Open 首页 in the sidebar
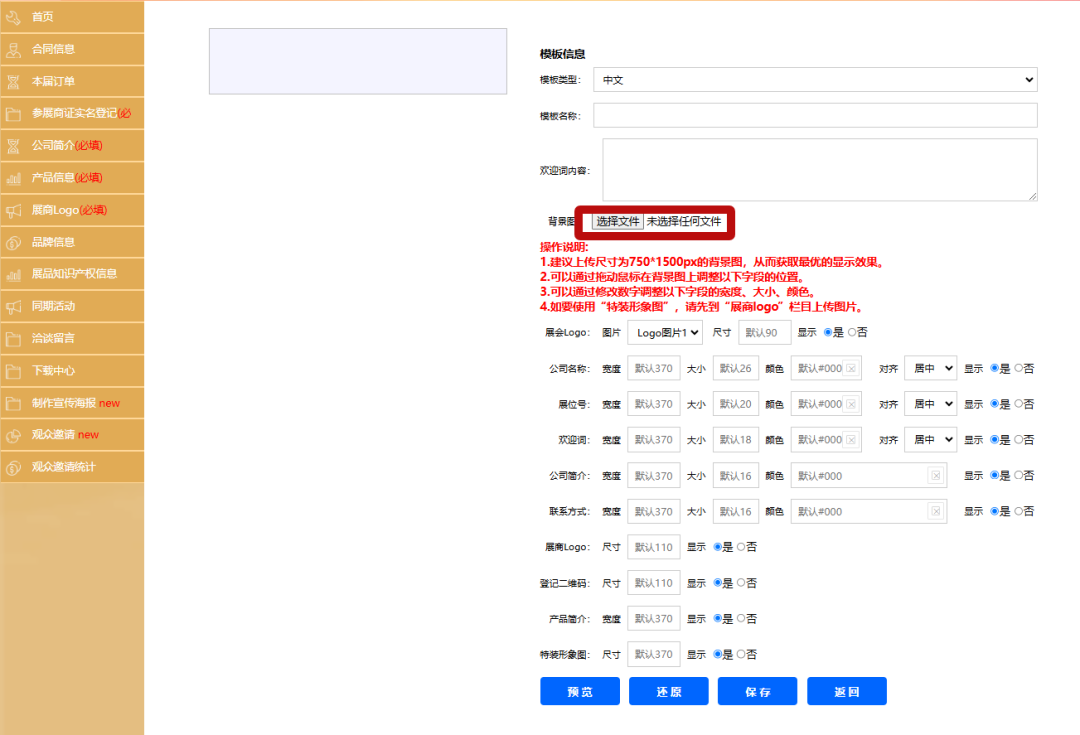The height and width of the screenshot is (735, 1080). pyautogui.click(x=72, y=17)
